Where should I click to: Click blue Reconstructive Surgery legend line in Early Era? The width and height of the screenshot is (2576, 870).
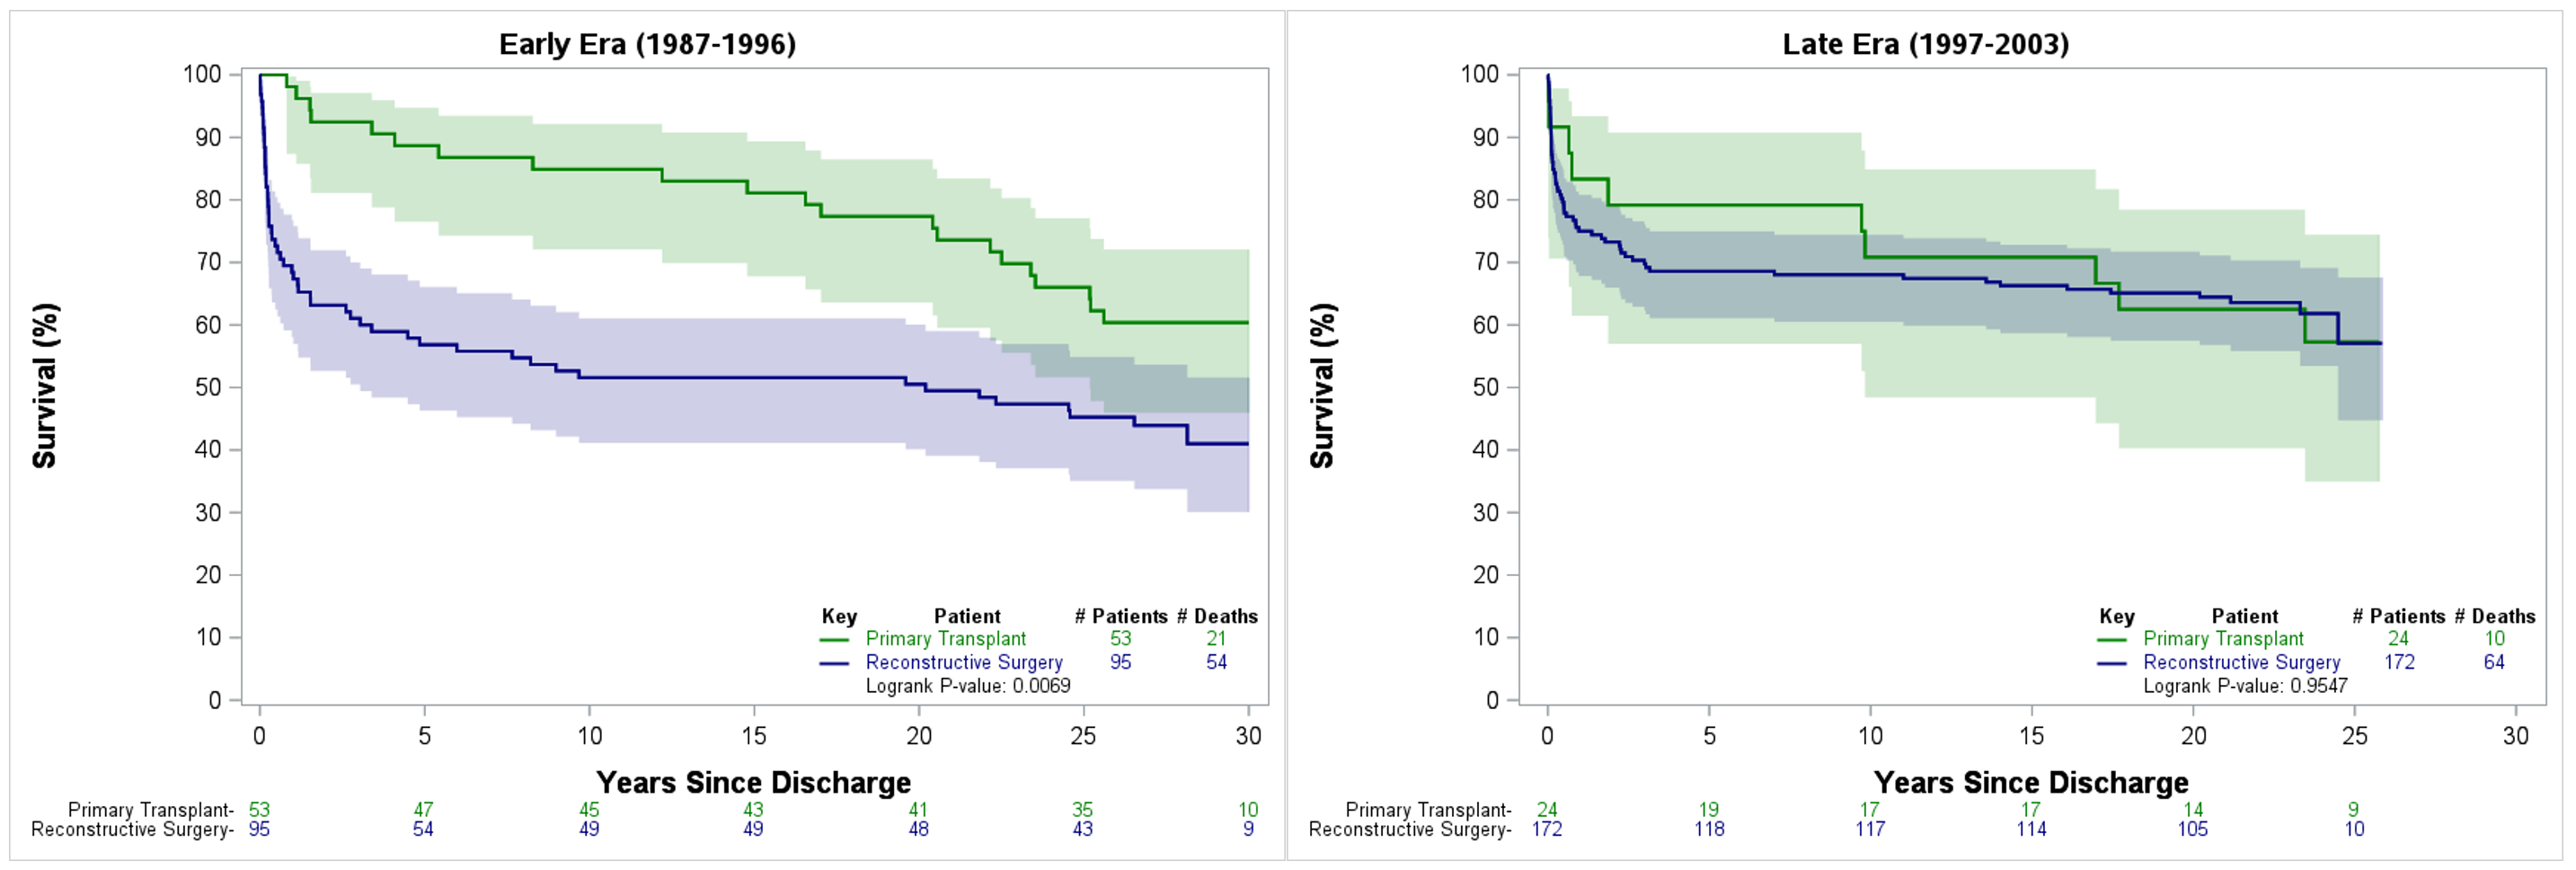[834, 663]
